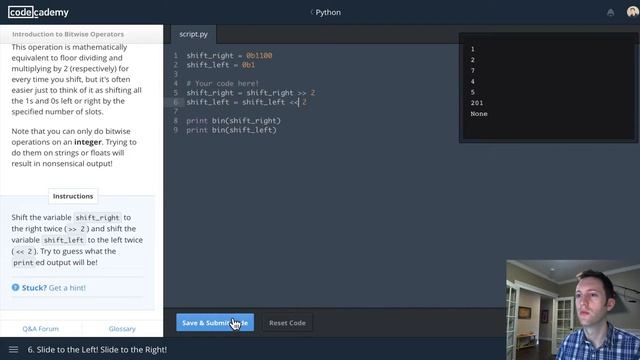Click the Introduction to Bitwise Operators header

coord(68,34)
